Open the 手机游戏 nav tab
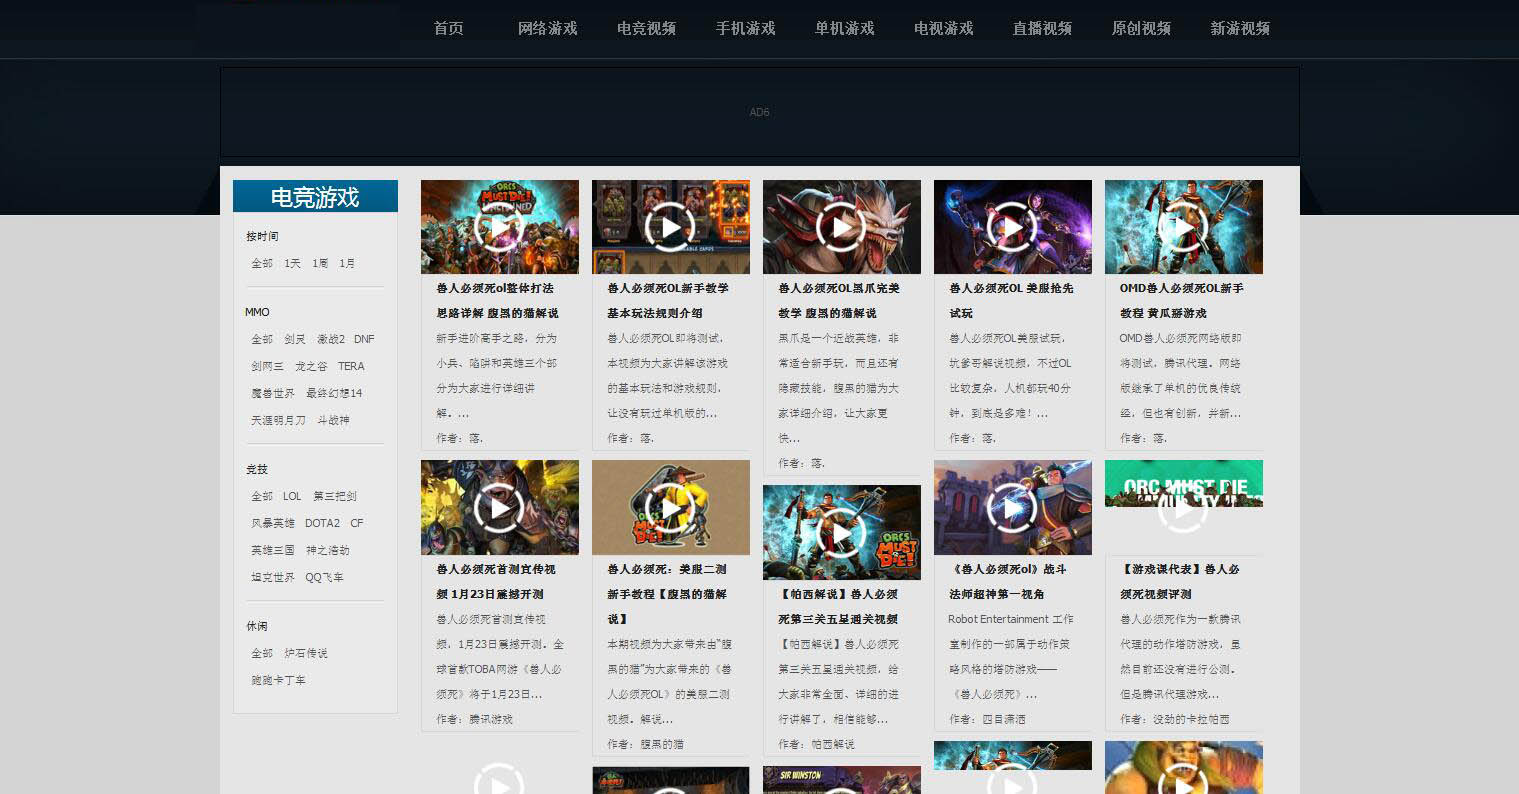This screenshot has height=794, width=1519. 745,28
